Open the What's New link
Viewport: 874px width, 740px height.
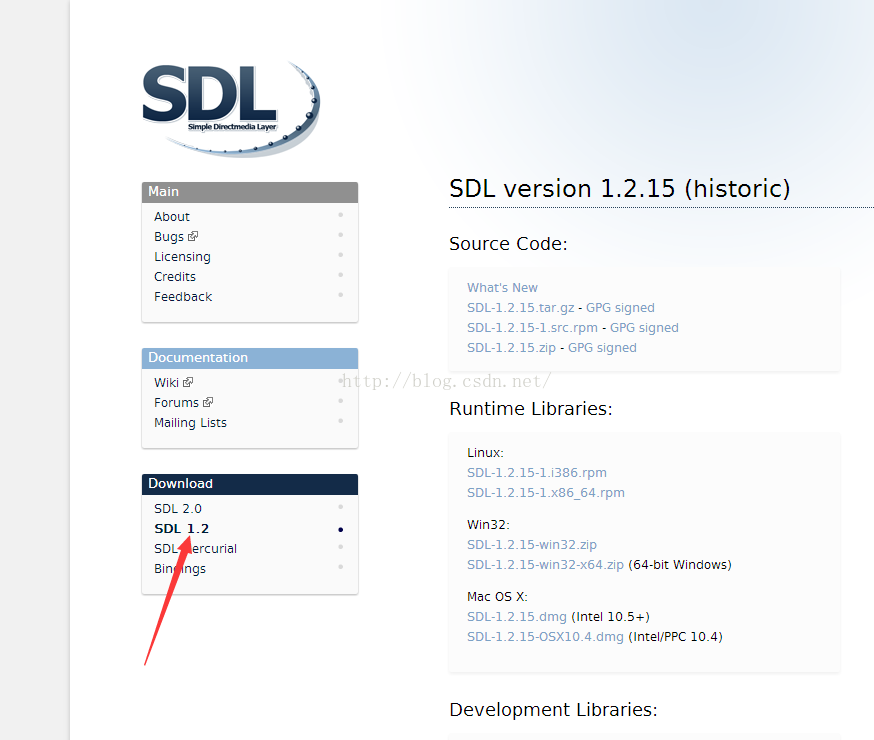502,288
